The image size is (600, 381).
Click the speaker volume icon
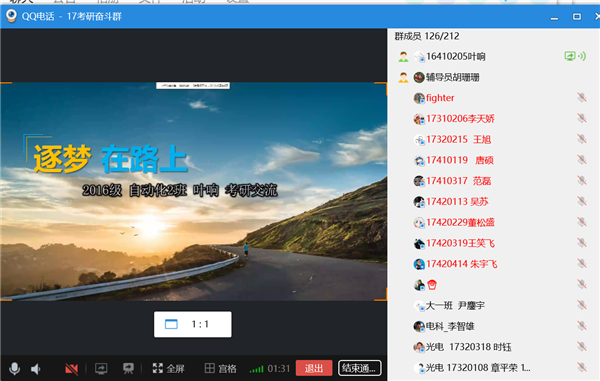tap(35, 369)
